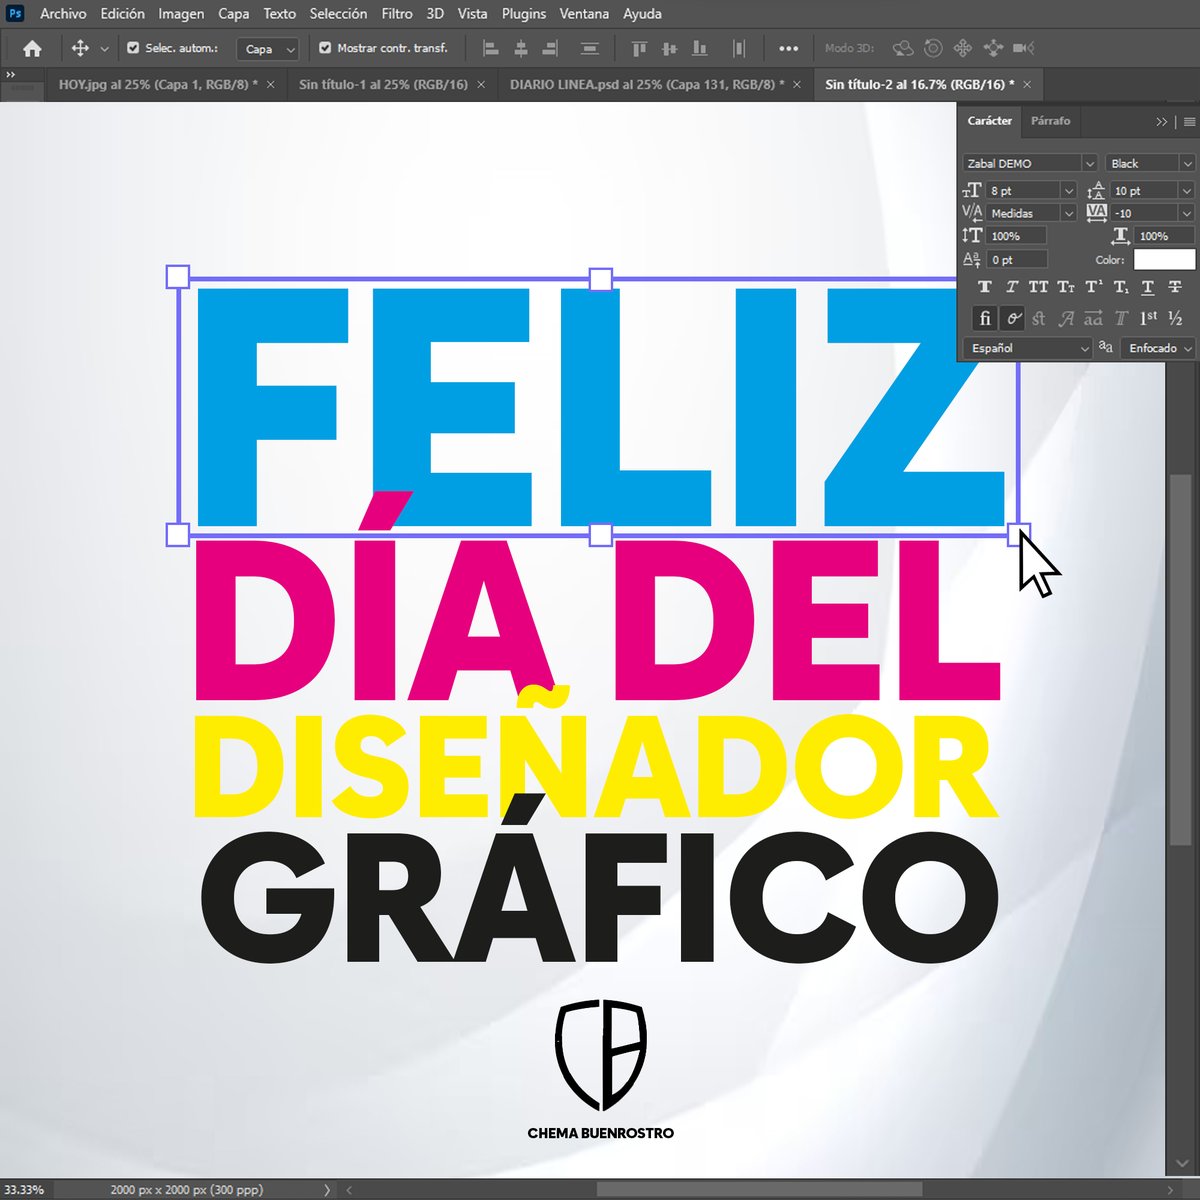
Task: Click distribute horizontally icon
Action: (739, 48)
